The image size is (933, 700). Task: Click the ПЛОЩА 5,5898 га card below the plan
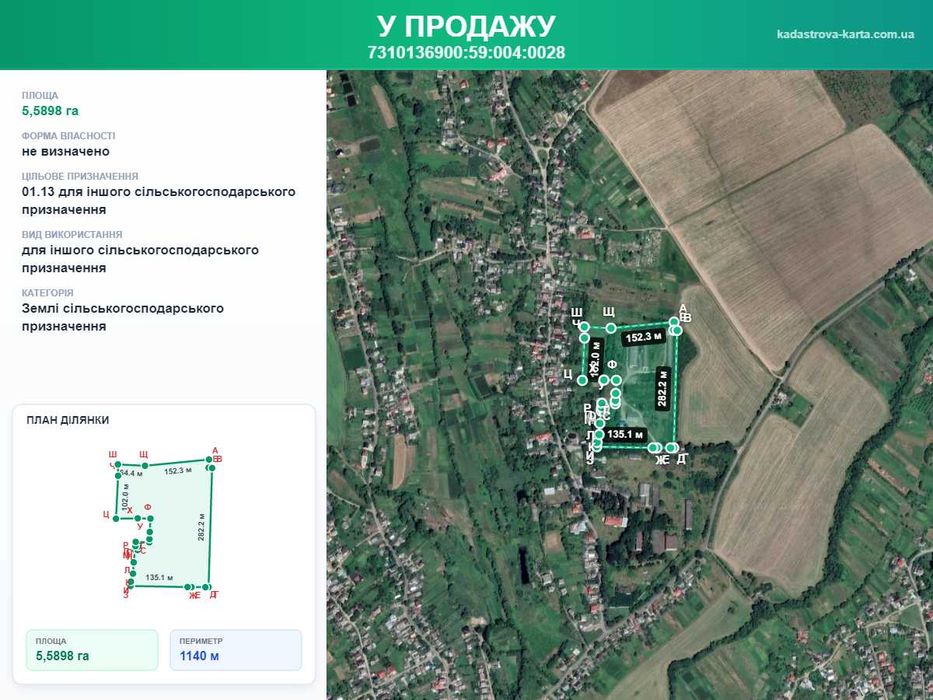(92, 650)
